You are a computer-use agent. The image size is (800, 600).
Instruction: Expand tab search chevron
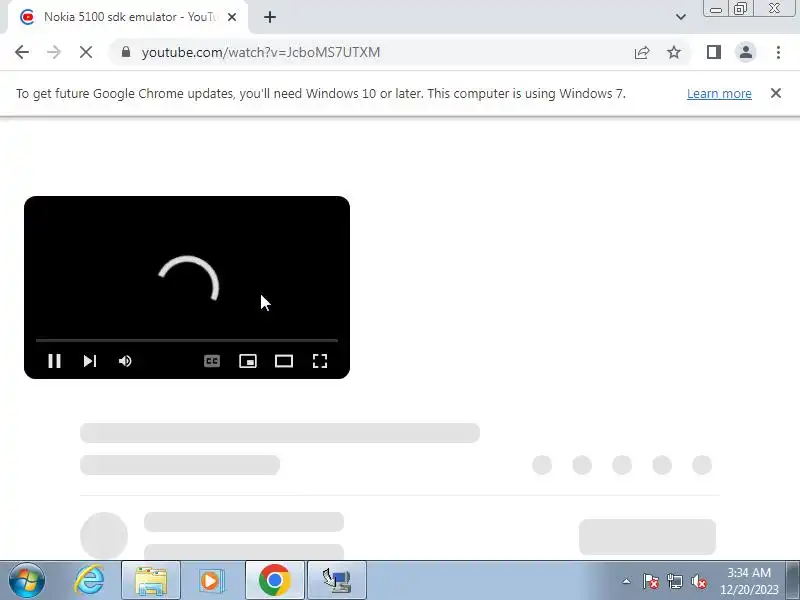(681, 17)
